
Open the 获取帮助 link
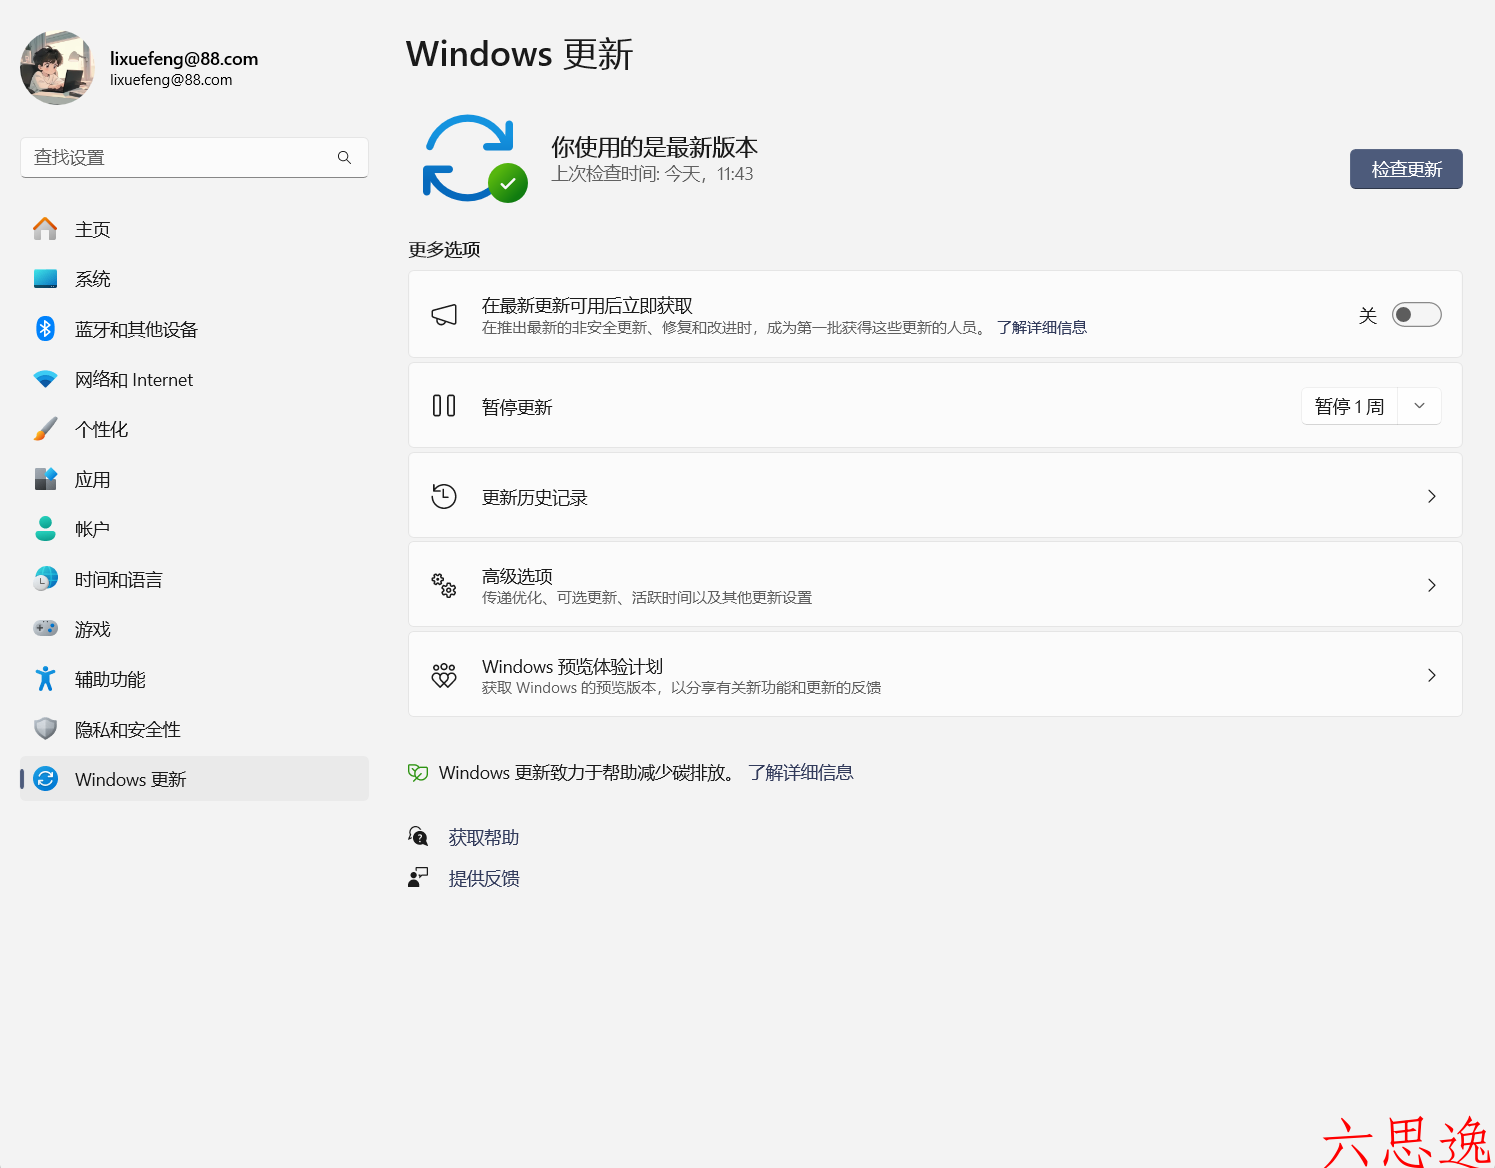point(484,837)
